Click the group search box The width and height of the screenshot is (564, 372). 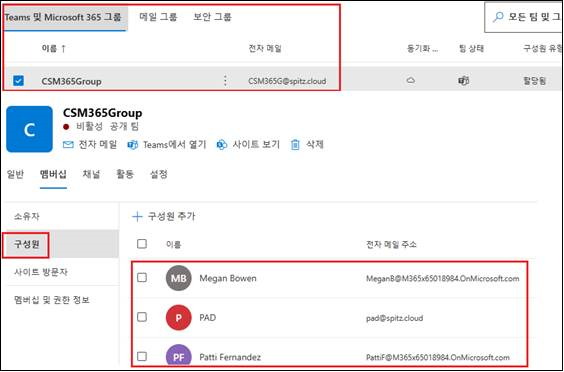point(524,17)
